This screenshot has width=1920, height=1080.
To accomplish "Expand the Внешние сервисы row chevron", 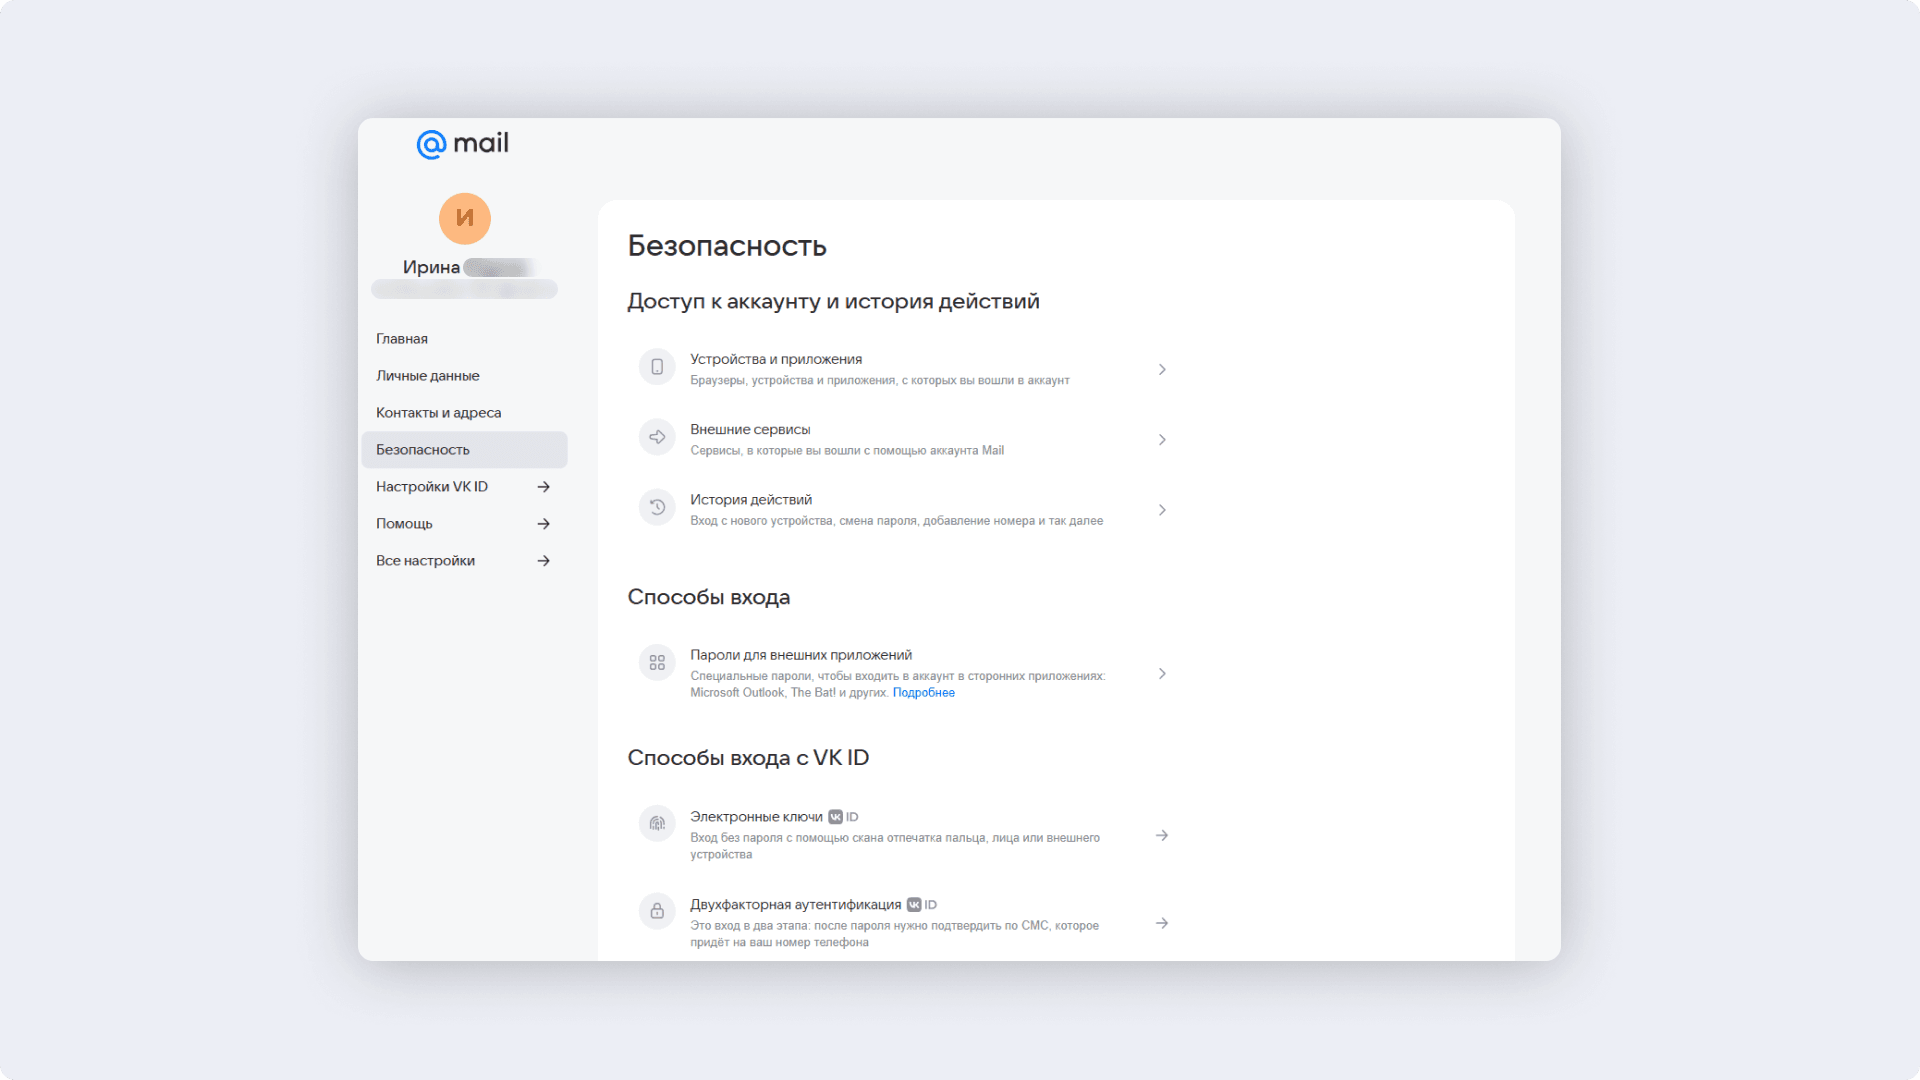I will tap(1162, 439).
